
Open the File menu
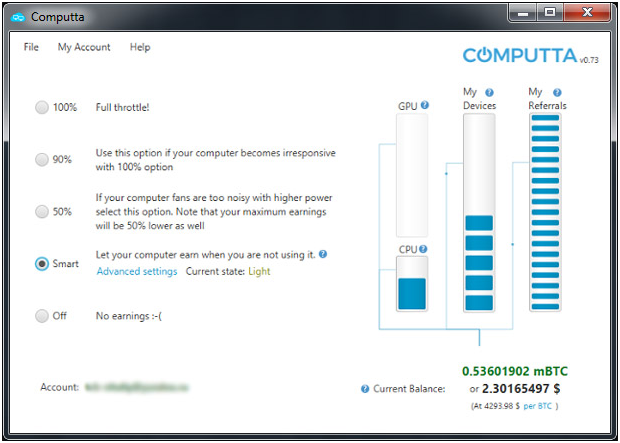[31, 47]
